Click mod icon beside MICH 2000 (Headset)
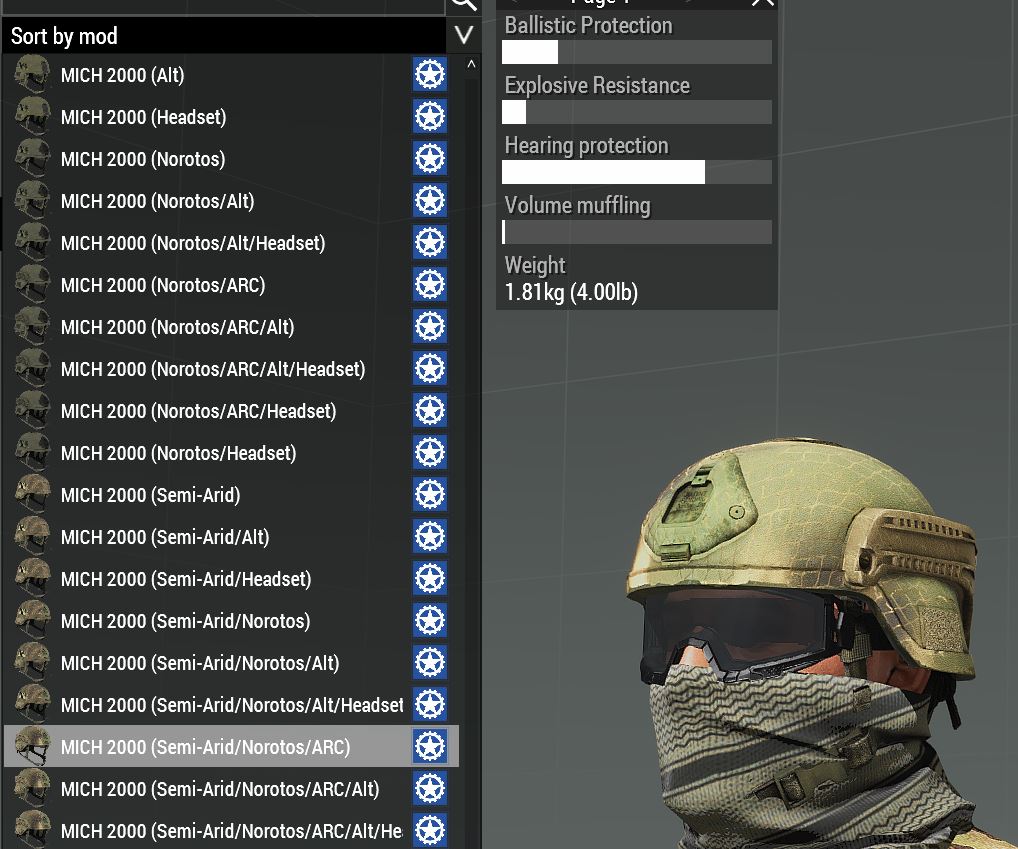This screenshot has height=849, width=1018. [x=430, y=117]
